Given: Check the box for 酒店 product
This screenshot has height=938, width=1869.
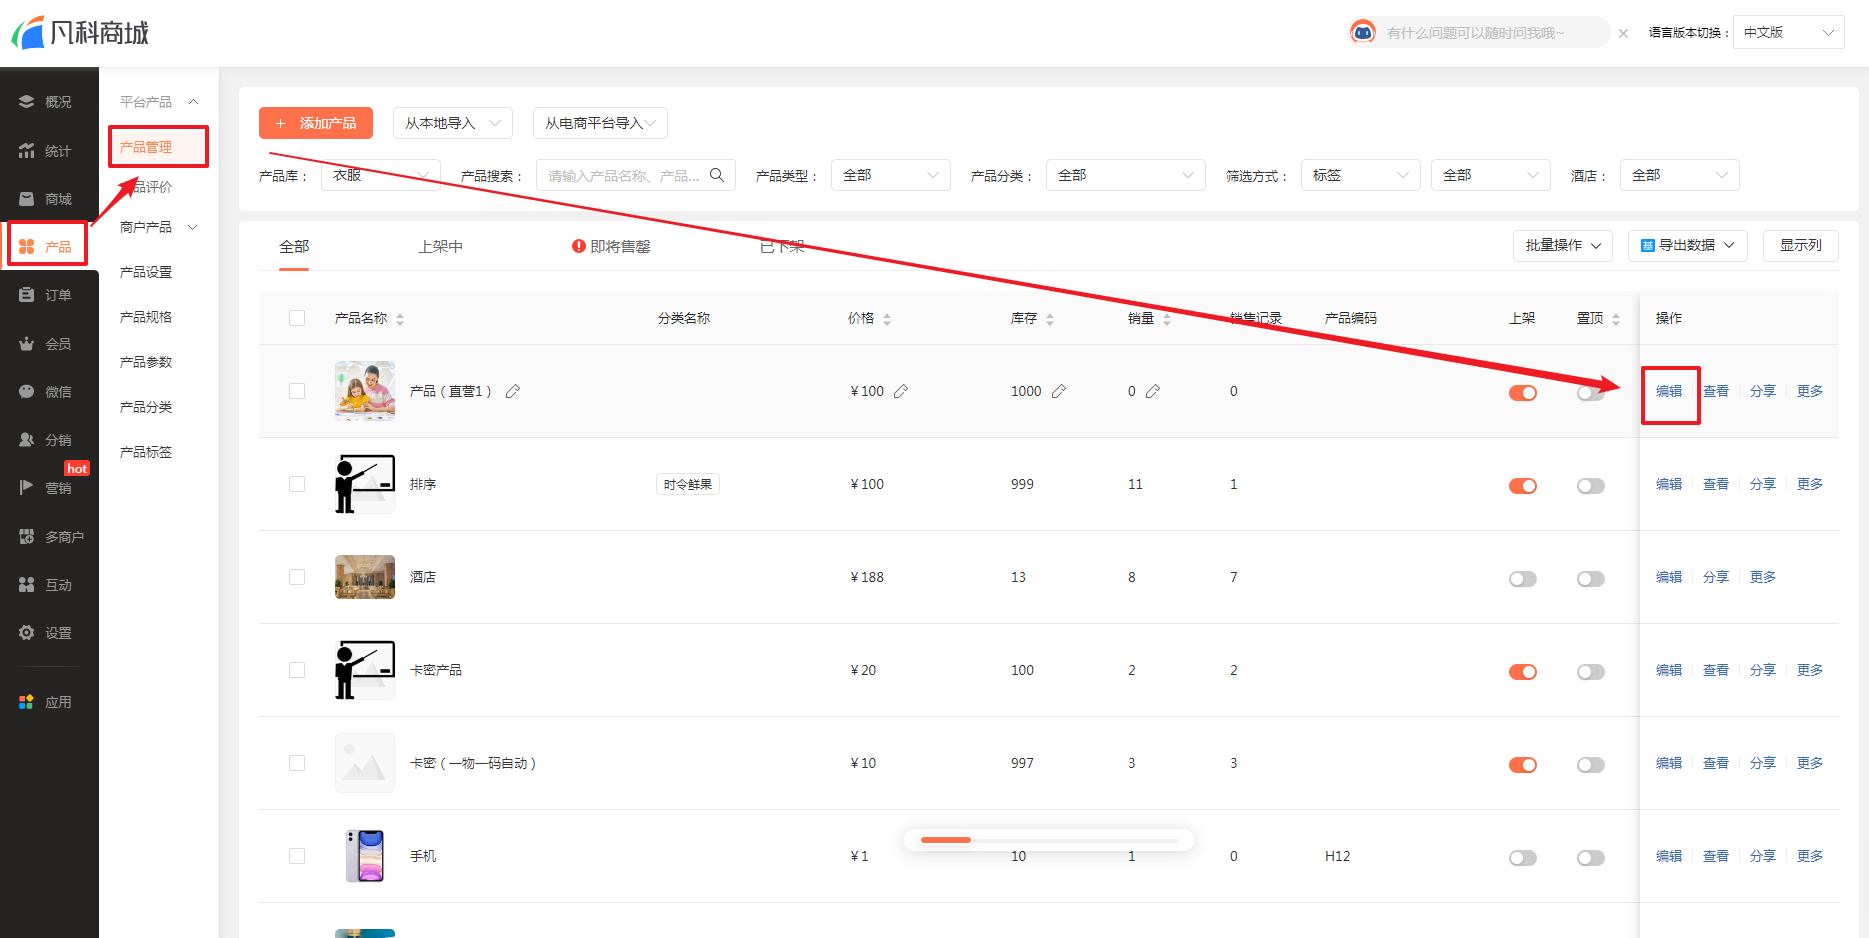Looking at the screenshot, I should (297, 577).
